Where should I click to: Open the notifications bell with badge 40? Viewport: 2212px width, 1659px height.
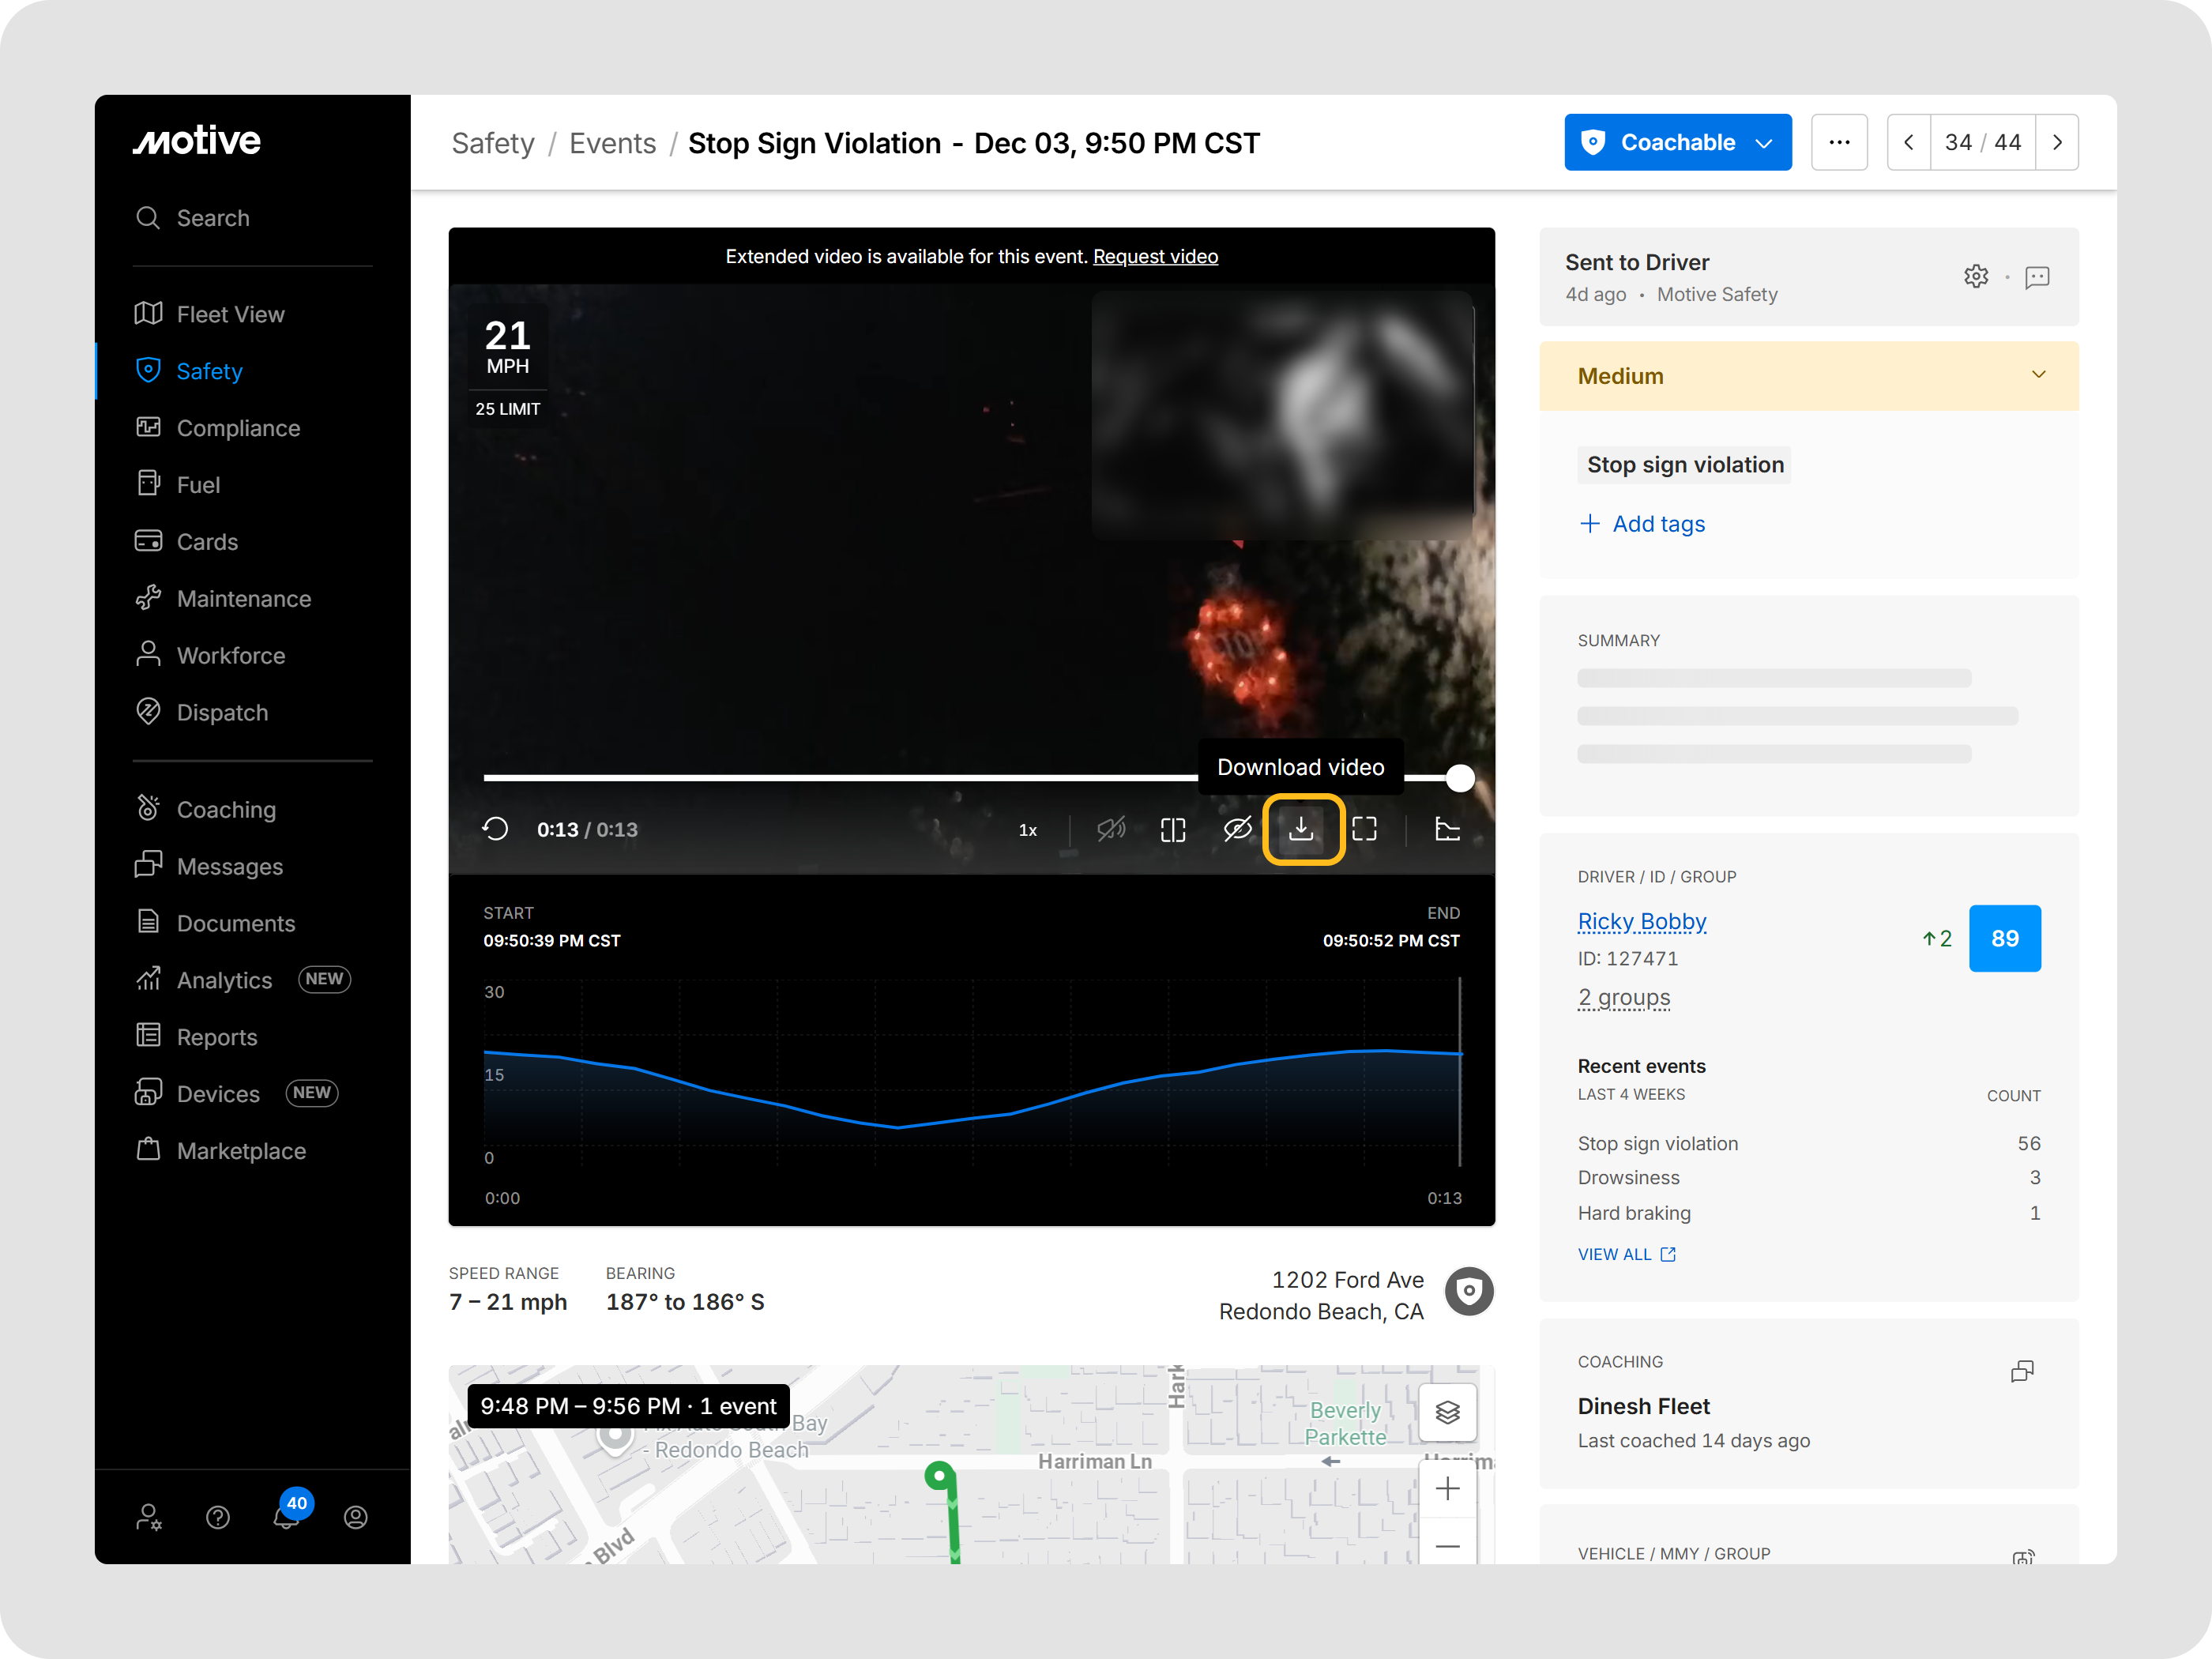[x=287, y=1517]
